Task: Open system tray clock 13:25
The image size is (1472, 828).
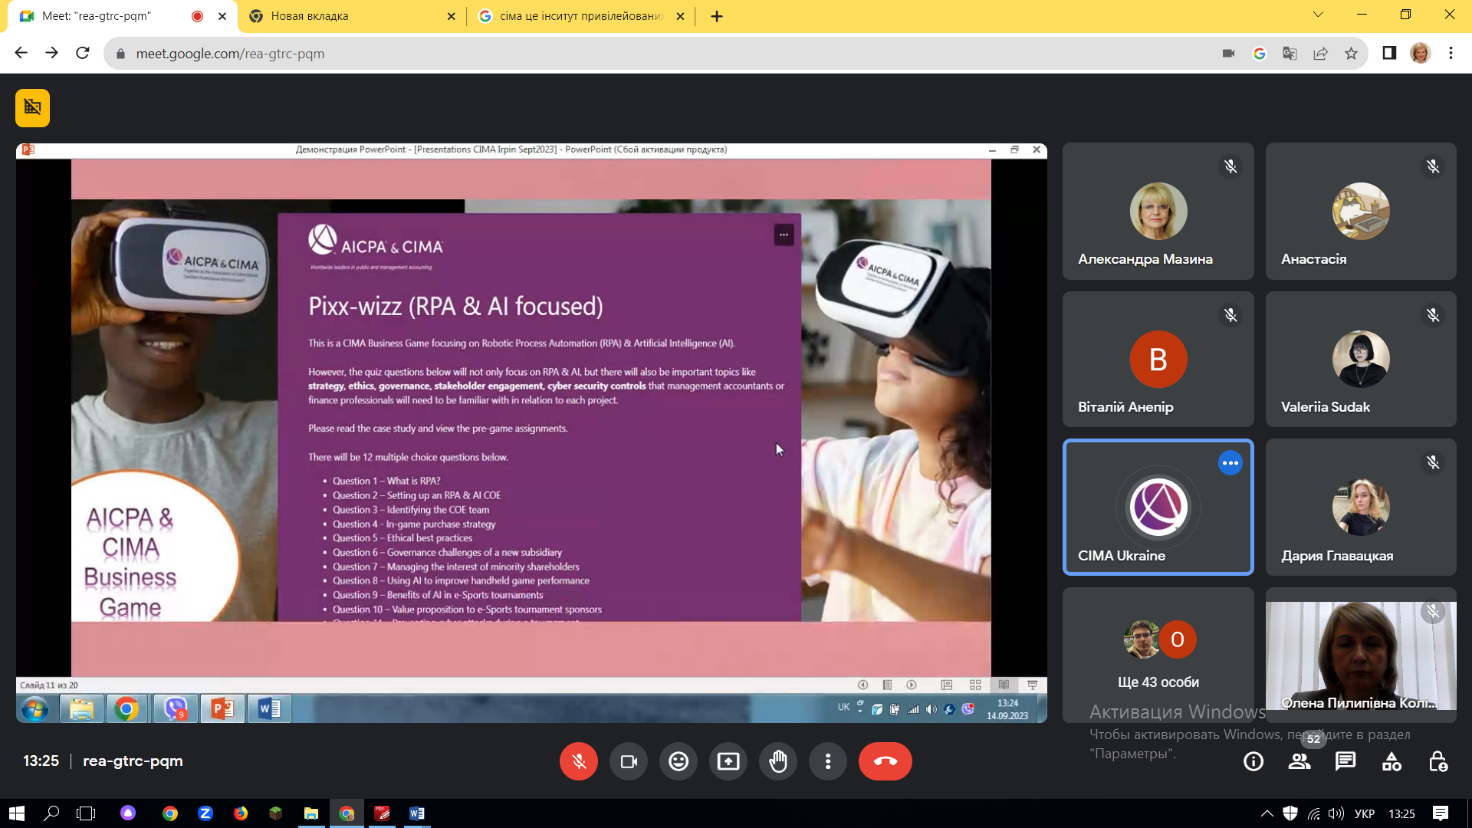Action: 1402,813
